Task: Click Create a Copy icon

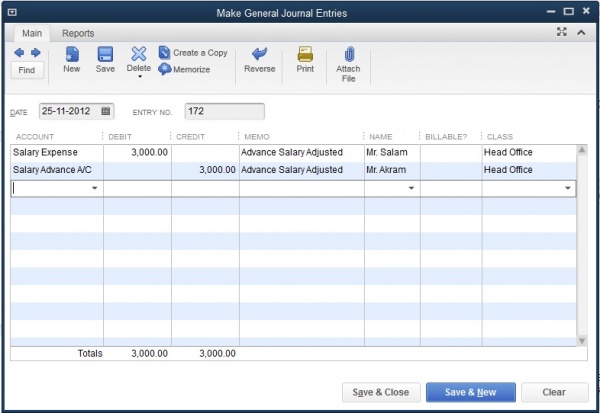Action: click(x=165, y=53)
